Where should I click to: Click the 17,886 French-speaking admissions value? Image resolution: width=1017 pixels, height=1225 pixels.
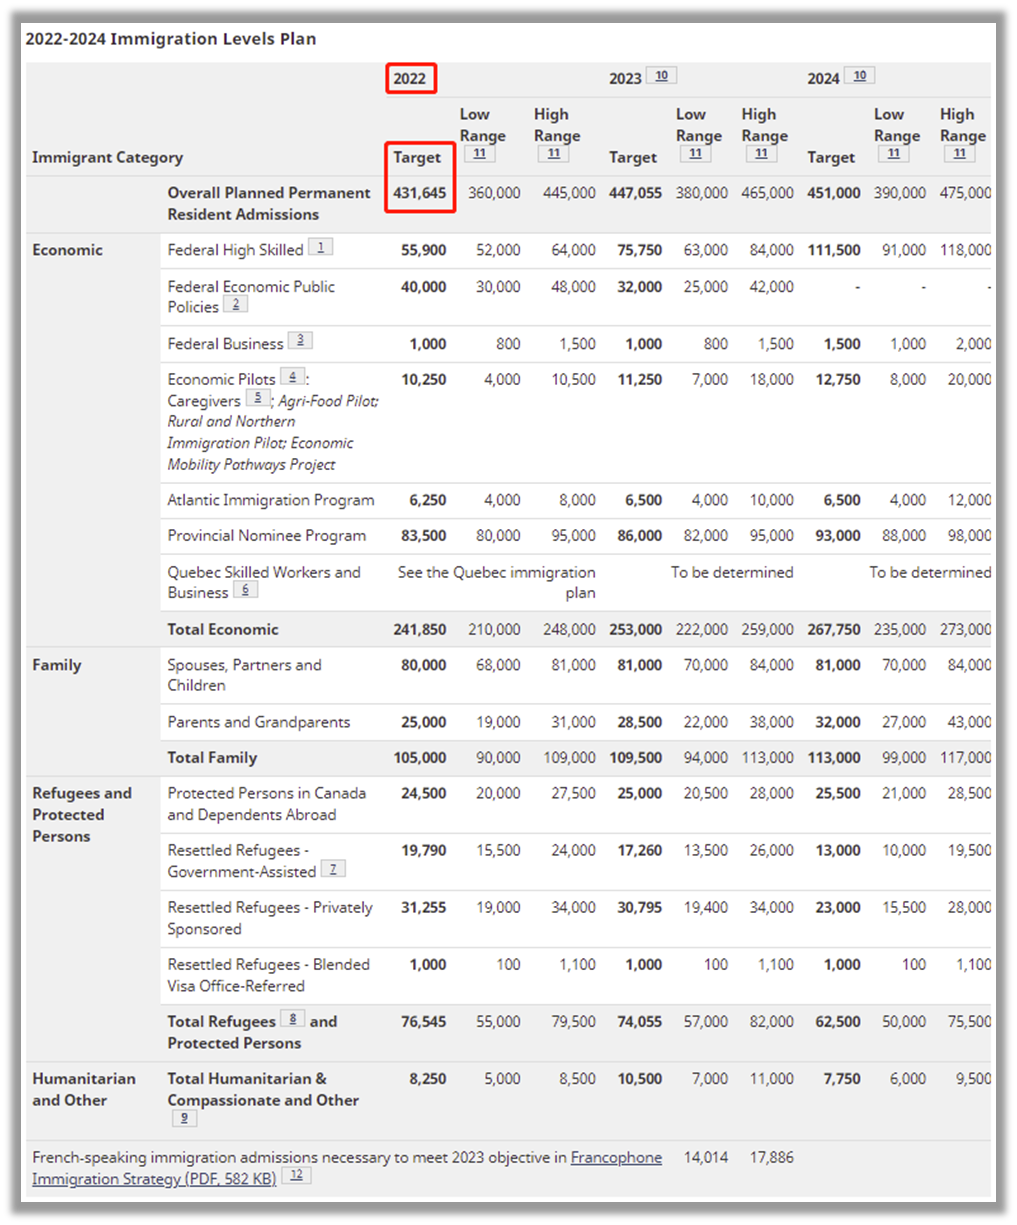[772, 1158]
